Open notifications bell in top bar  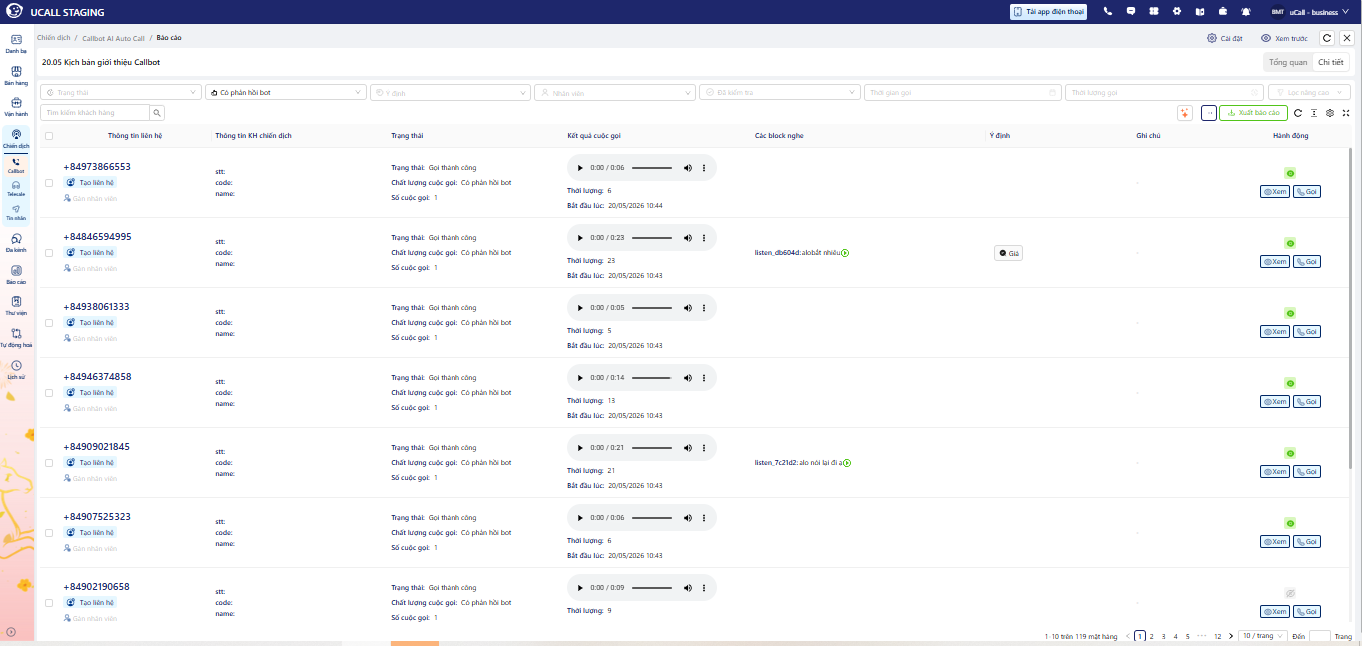click(x=1246, y=12)
